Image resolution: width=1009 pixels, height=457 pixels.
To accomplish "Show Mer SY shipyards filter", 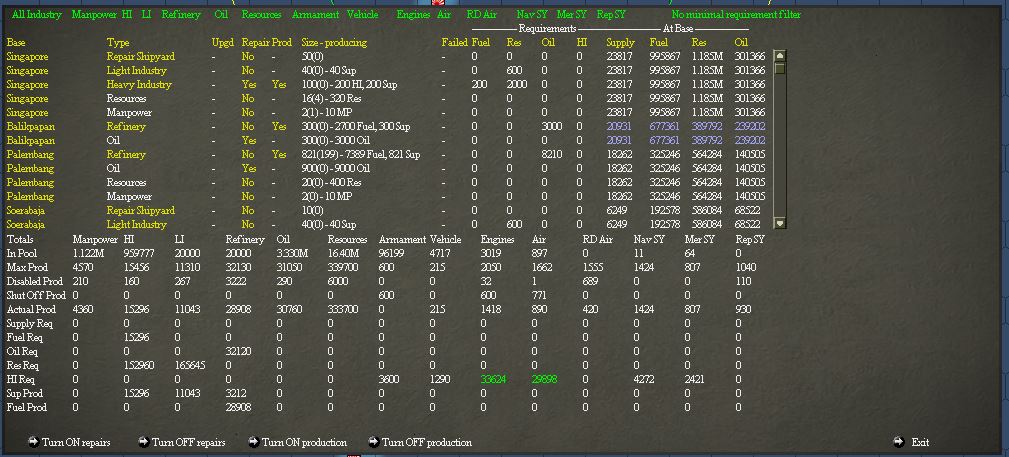I will [571, 14].
